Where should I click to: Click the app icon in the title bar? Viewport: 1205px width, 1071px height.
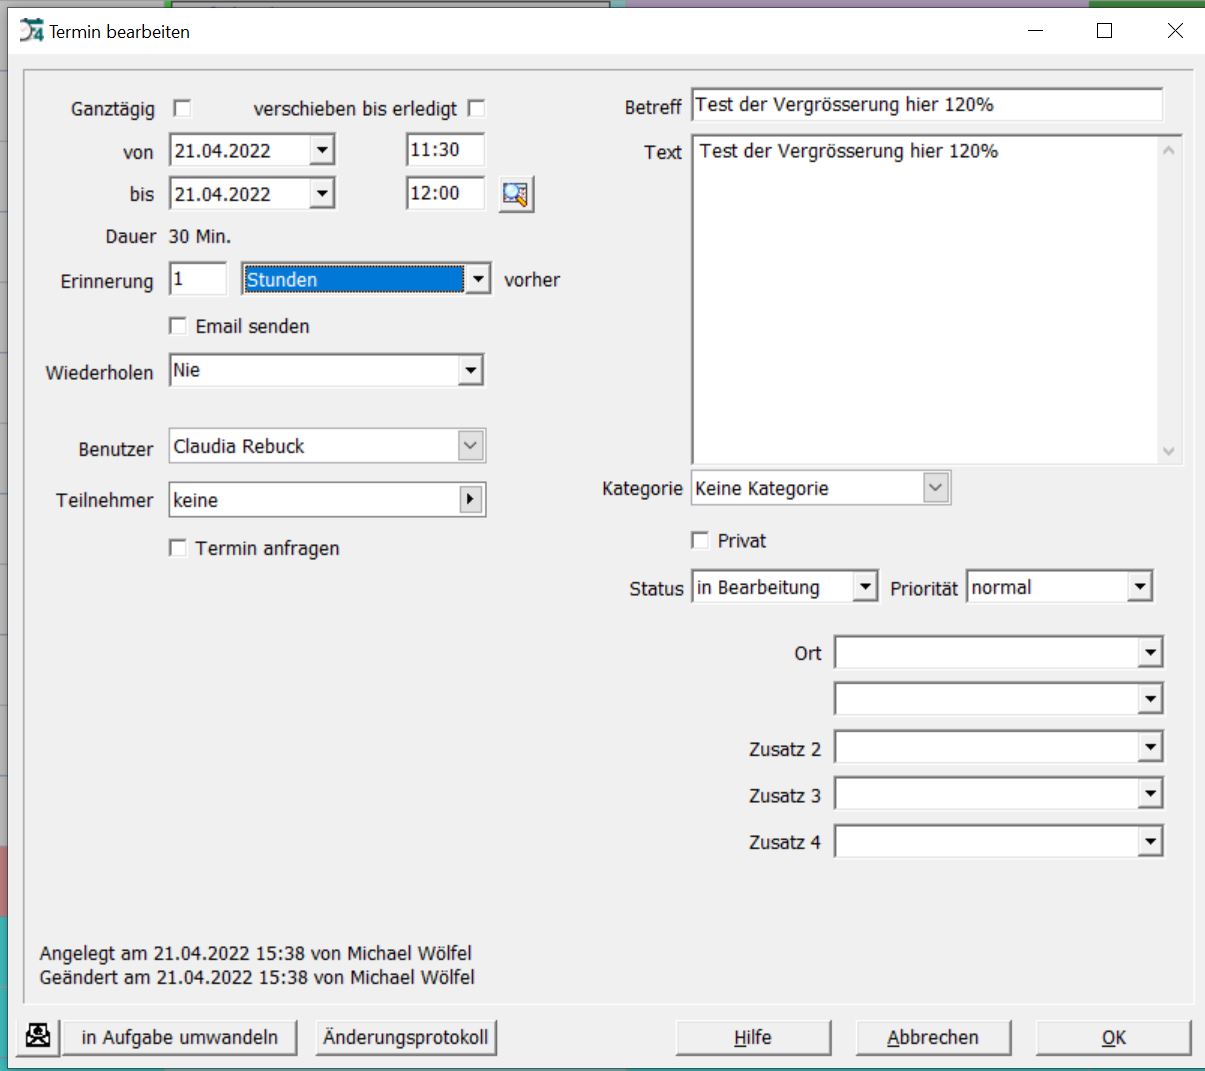pos(32,31)
